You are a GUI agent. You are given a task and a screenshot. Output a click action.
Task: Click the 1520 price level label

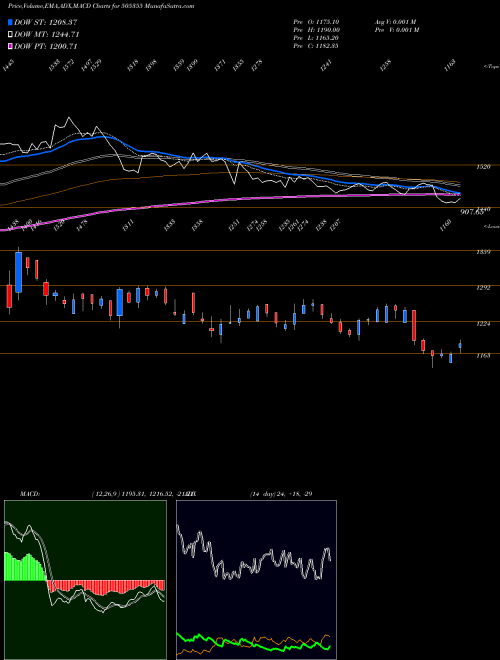tap(483, 167)
